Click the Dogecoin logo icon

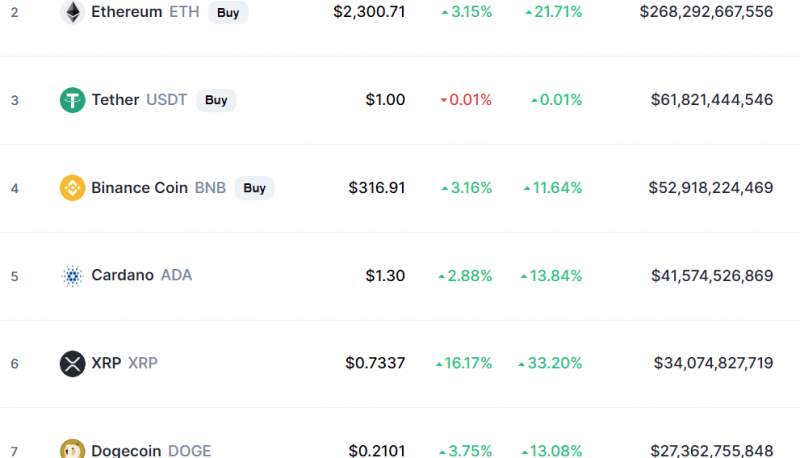(72, 449)
